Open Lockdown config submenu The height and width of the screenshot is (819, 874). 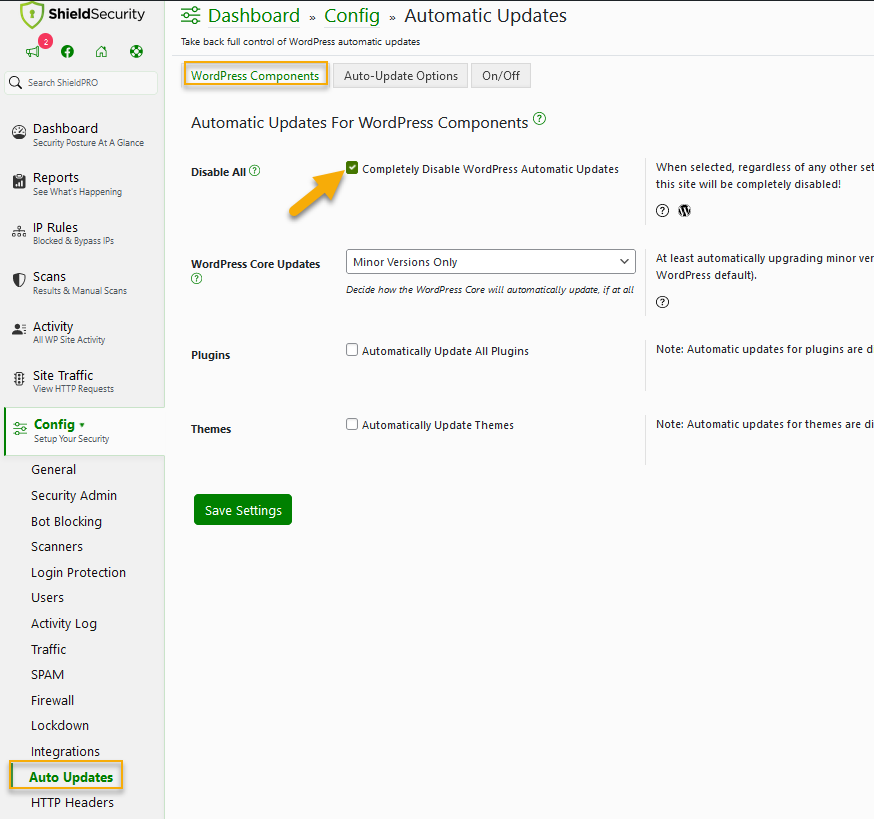[x=60, y=725]
